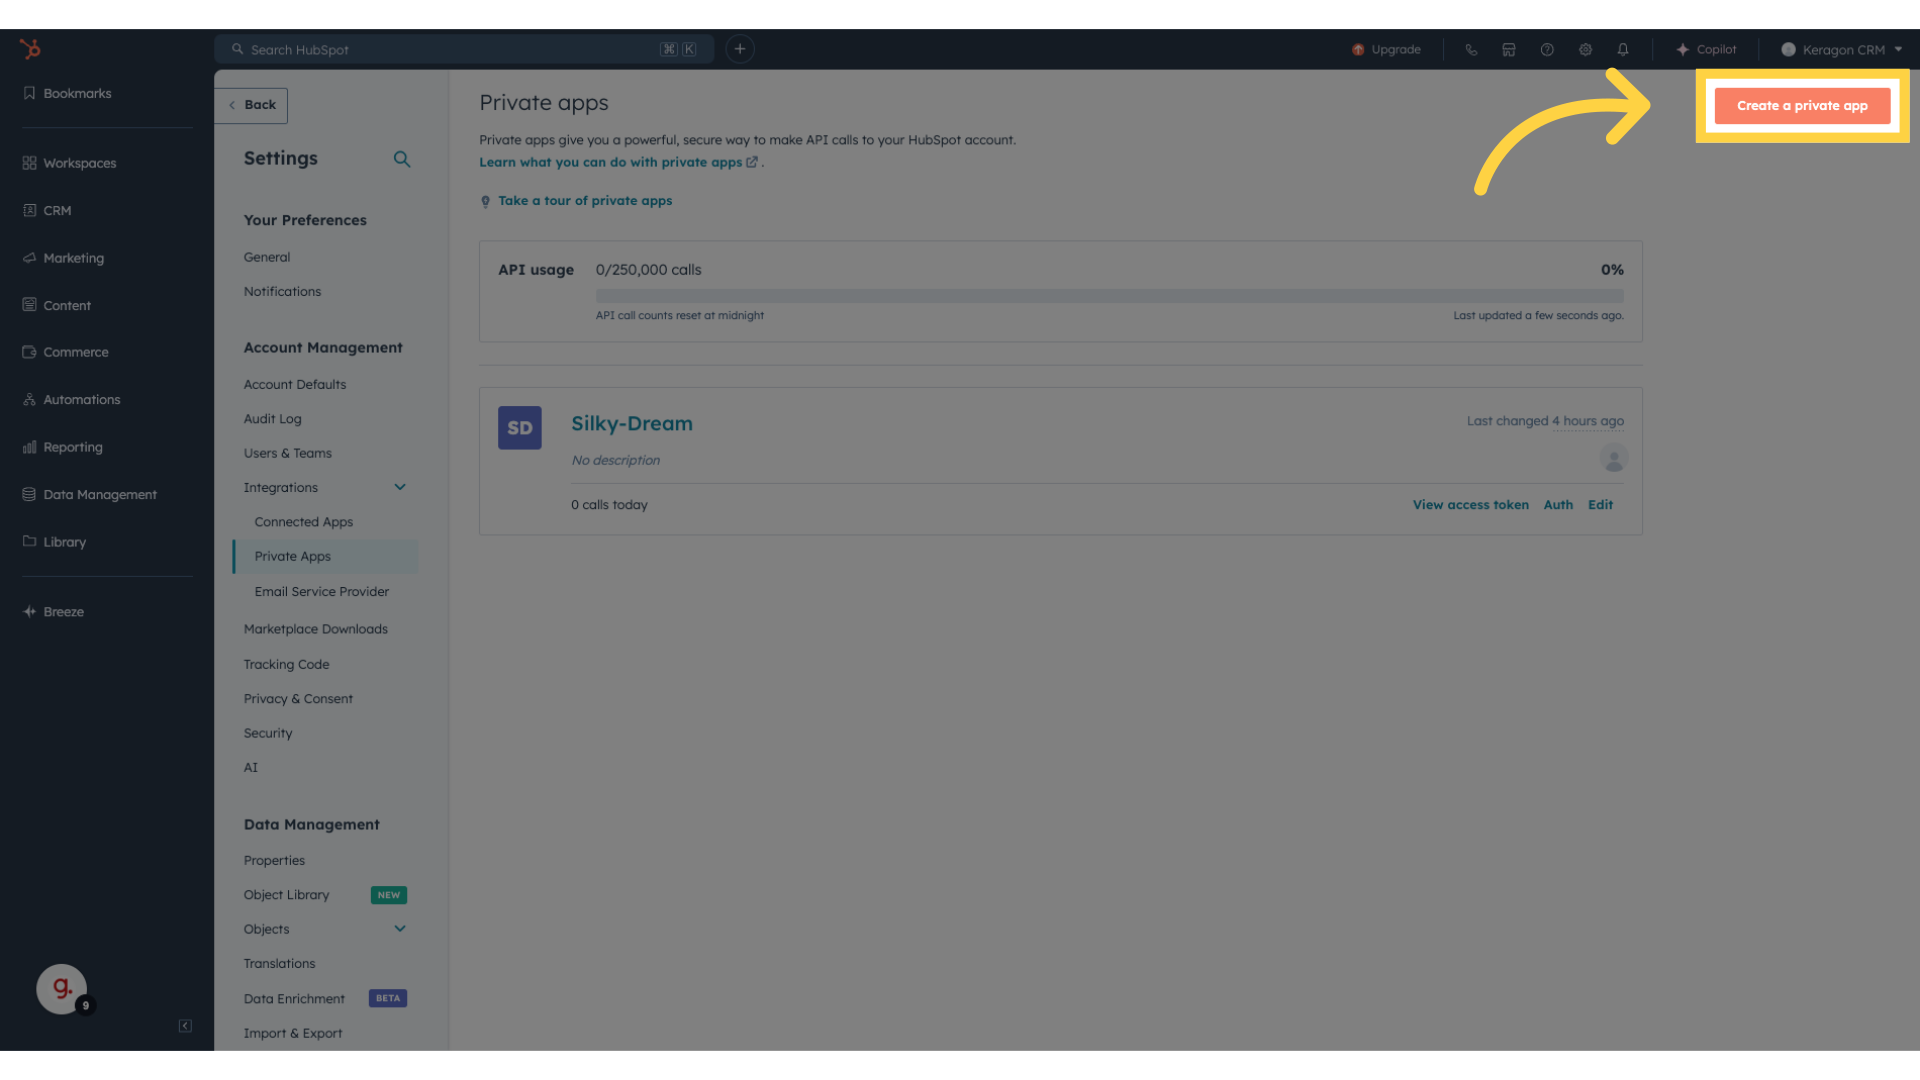Open Translations settings

(279, 963)
